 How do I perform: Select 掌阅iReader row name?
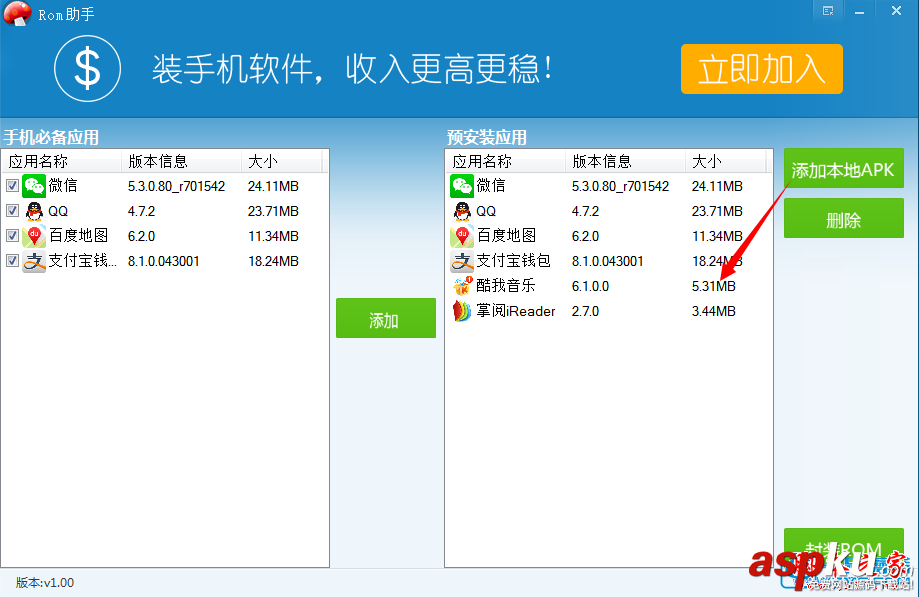516,311
